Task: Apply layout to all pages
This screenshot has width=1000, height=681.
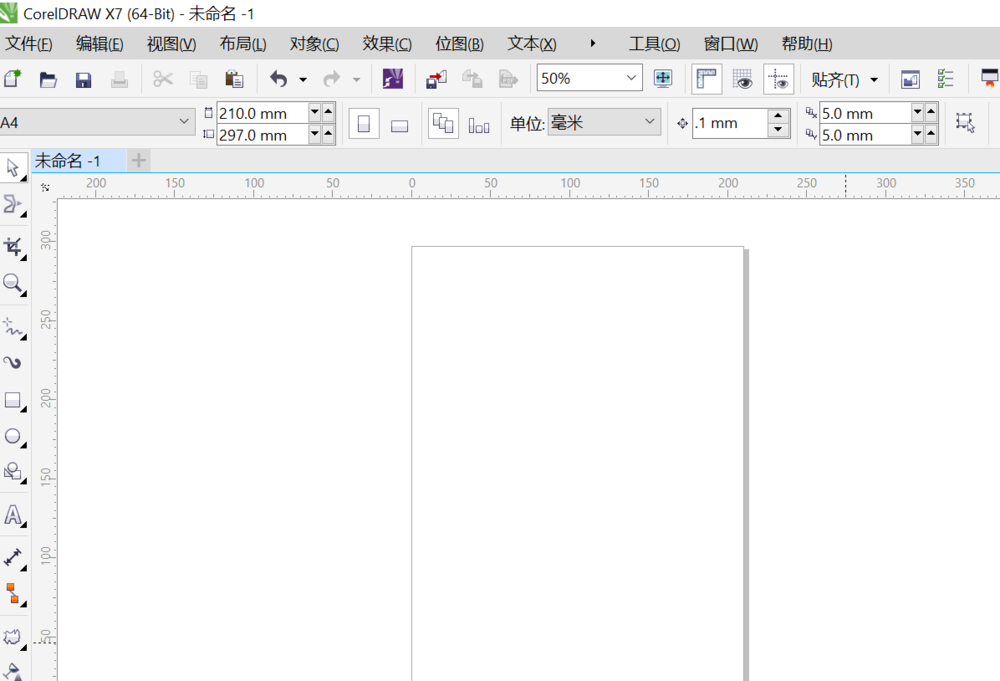Action: tap(443, 123)
